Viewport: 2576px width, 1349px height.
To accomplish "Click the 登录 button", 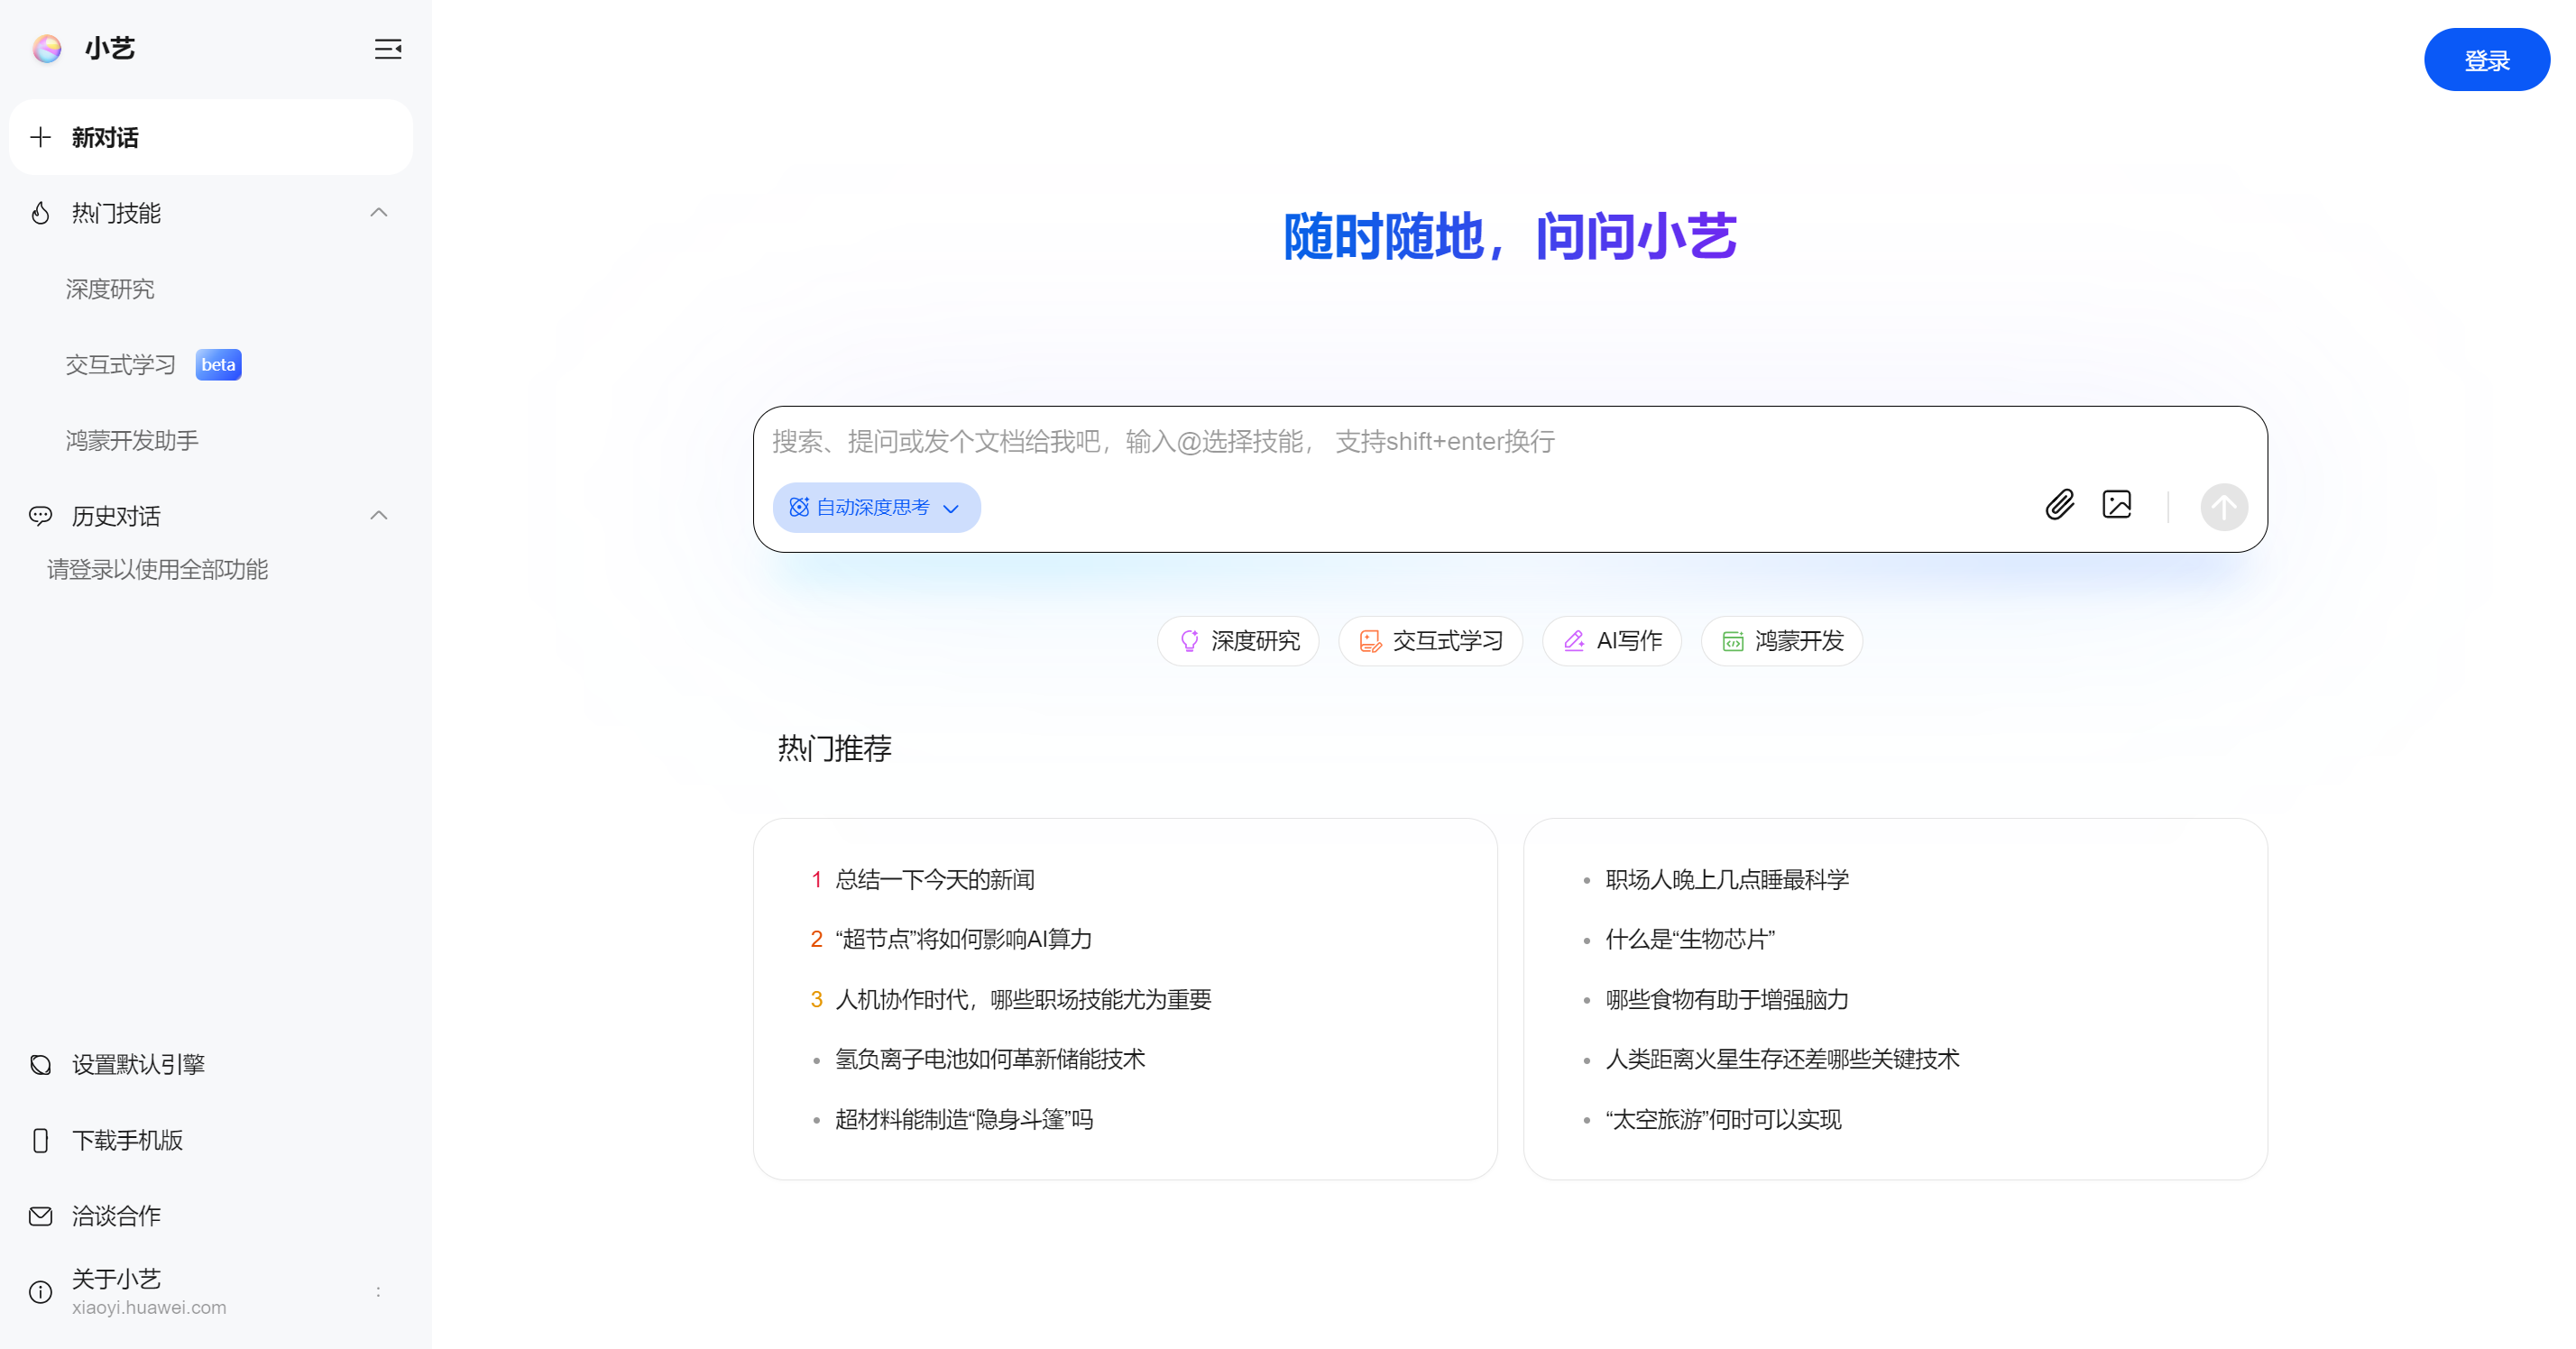I will click(x=2486, y=59).
